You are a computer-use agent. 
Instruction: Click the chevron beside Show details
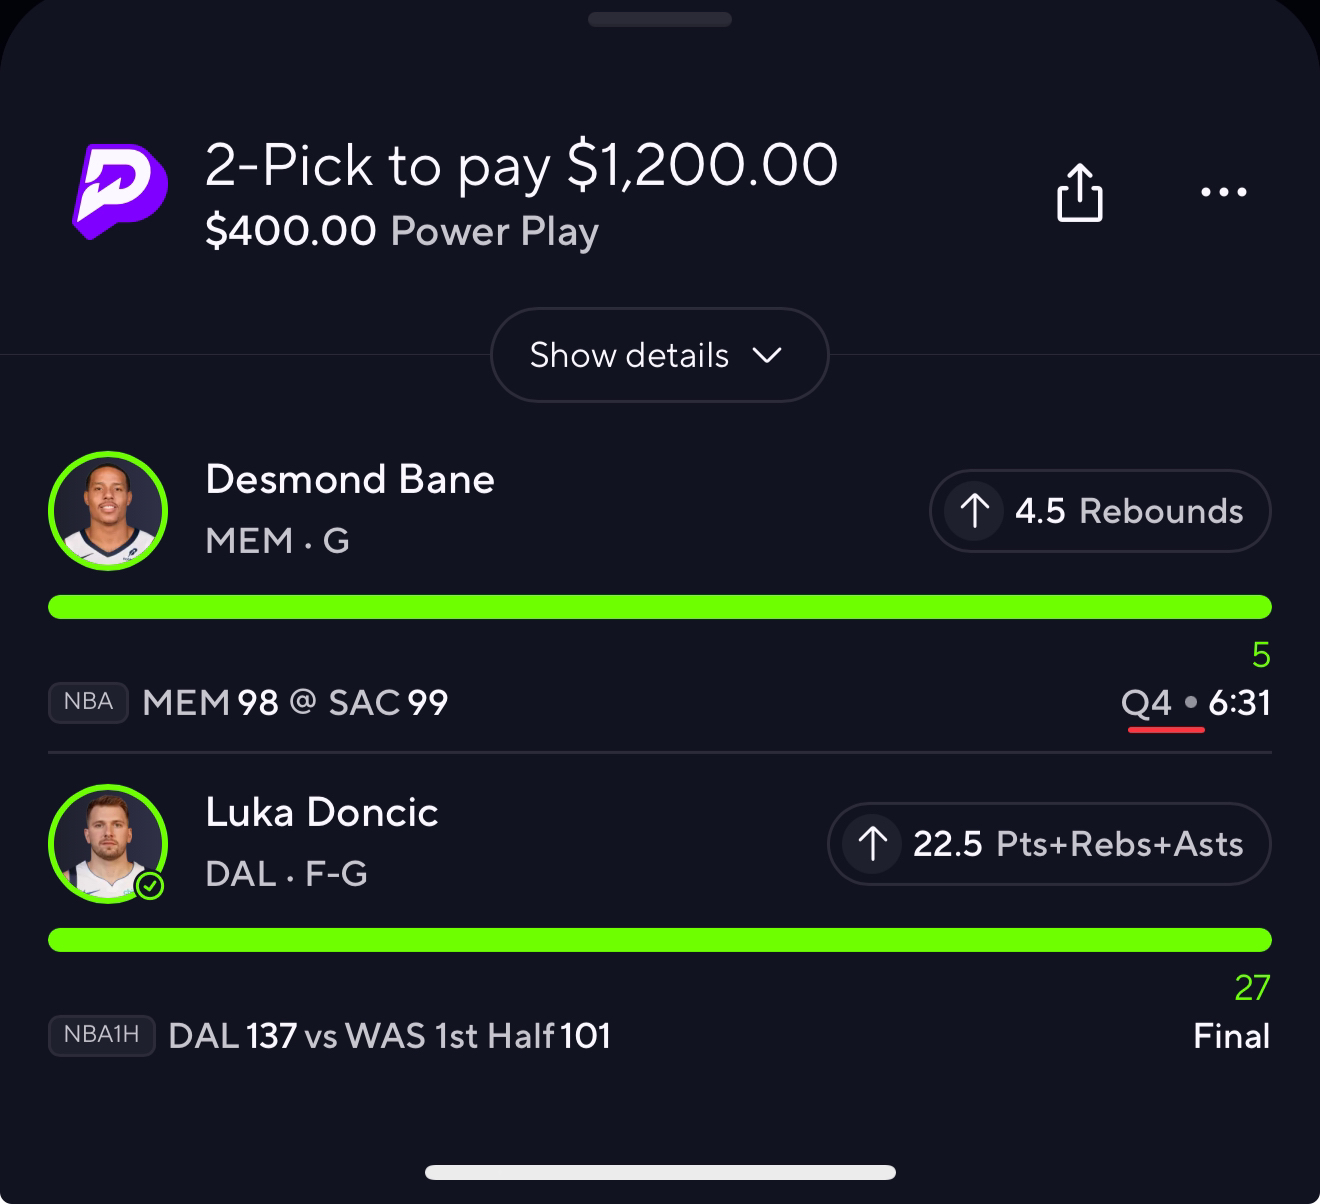pos(767,355)
